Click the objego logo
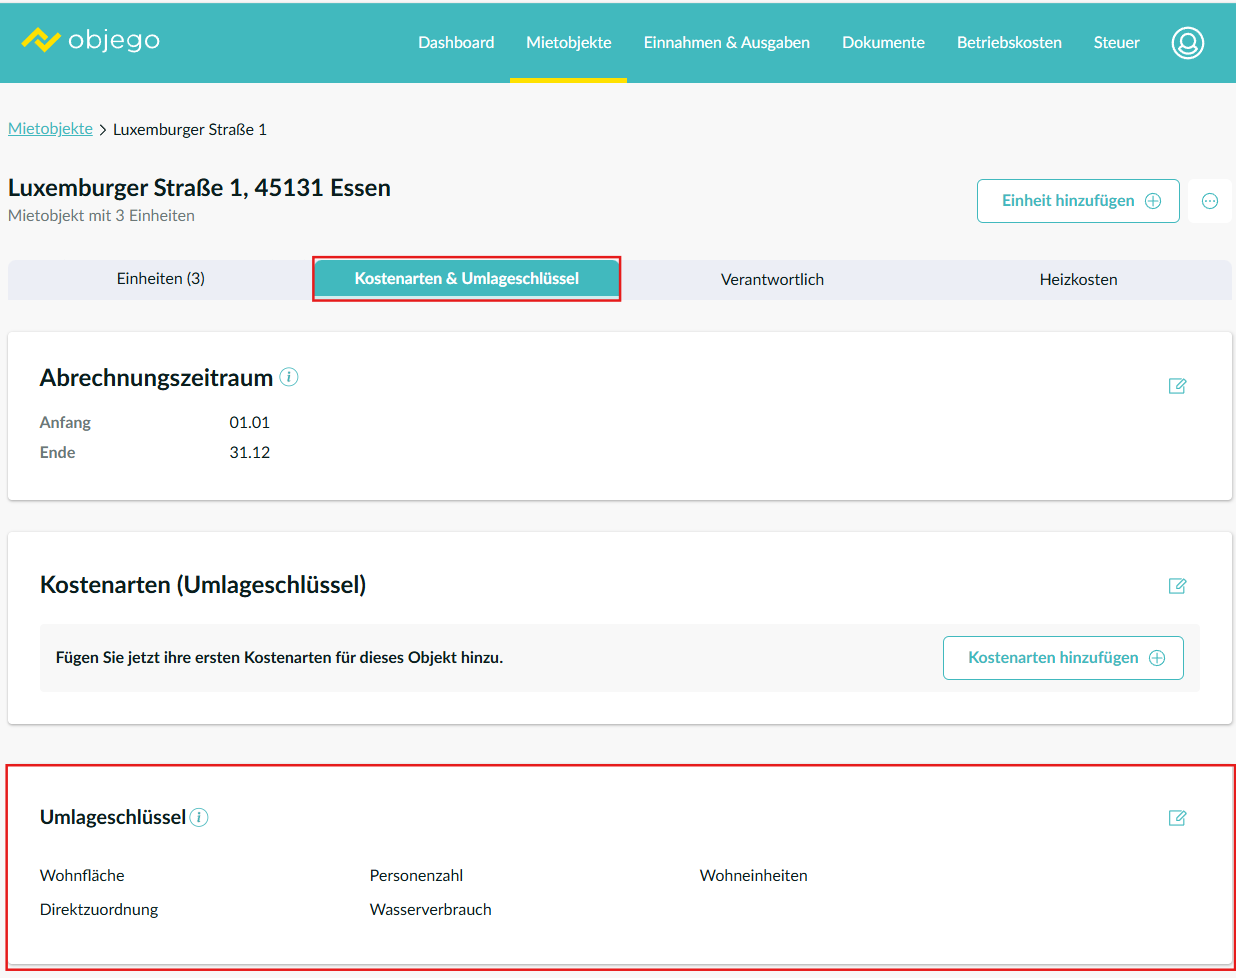This screenshot has height=978, width=1236. point(91,41)
